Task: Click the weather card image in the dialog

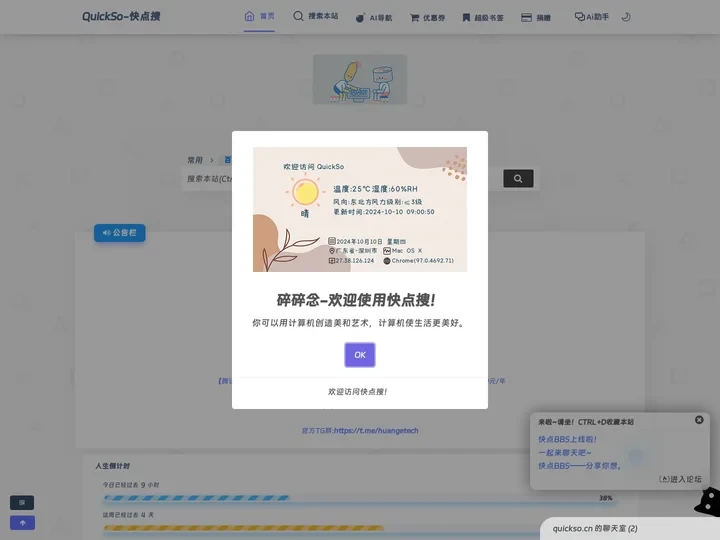Action: 360,209
